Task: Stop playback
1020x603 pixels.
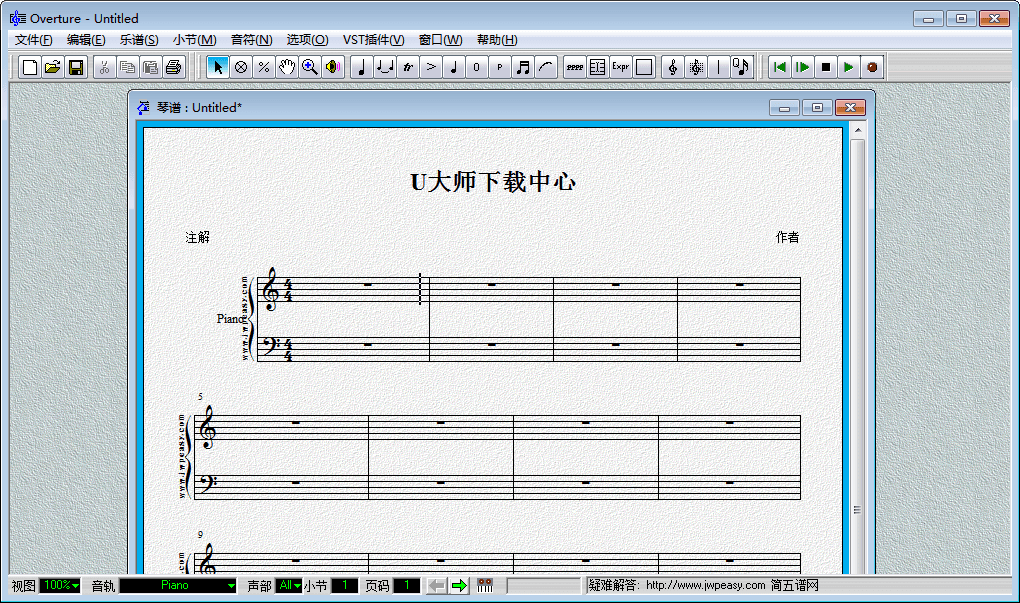Action: click(x=825, y=67)
